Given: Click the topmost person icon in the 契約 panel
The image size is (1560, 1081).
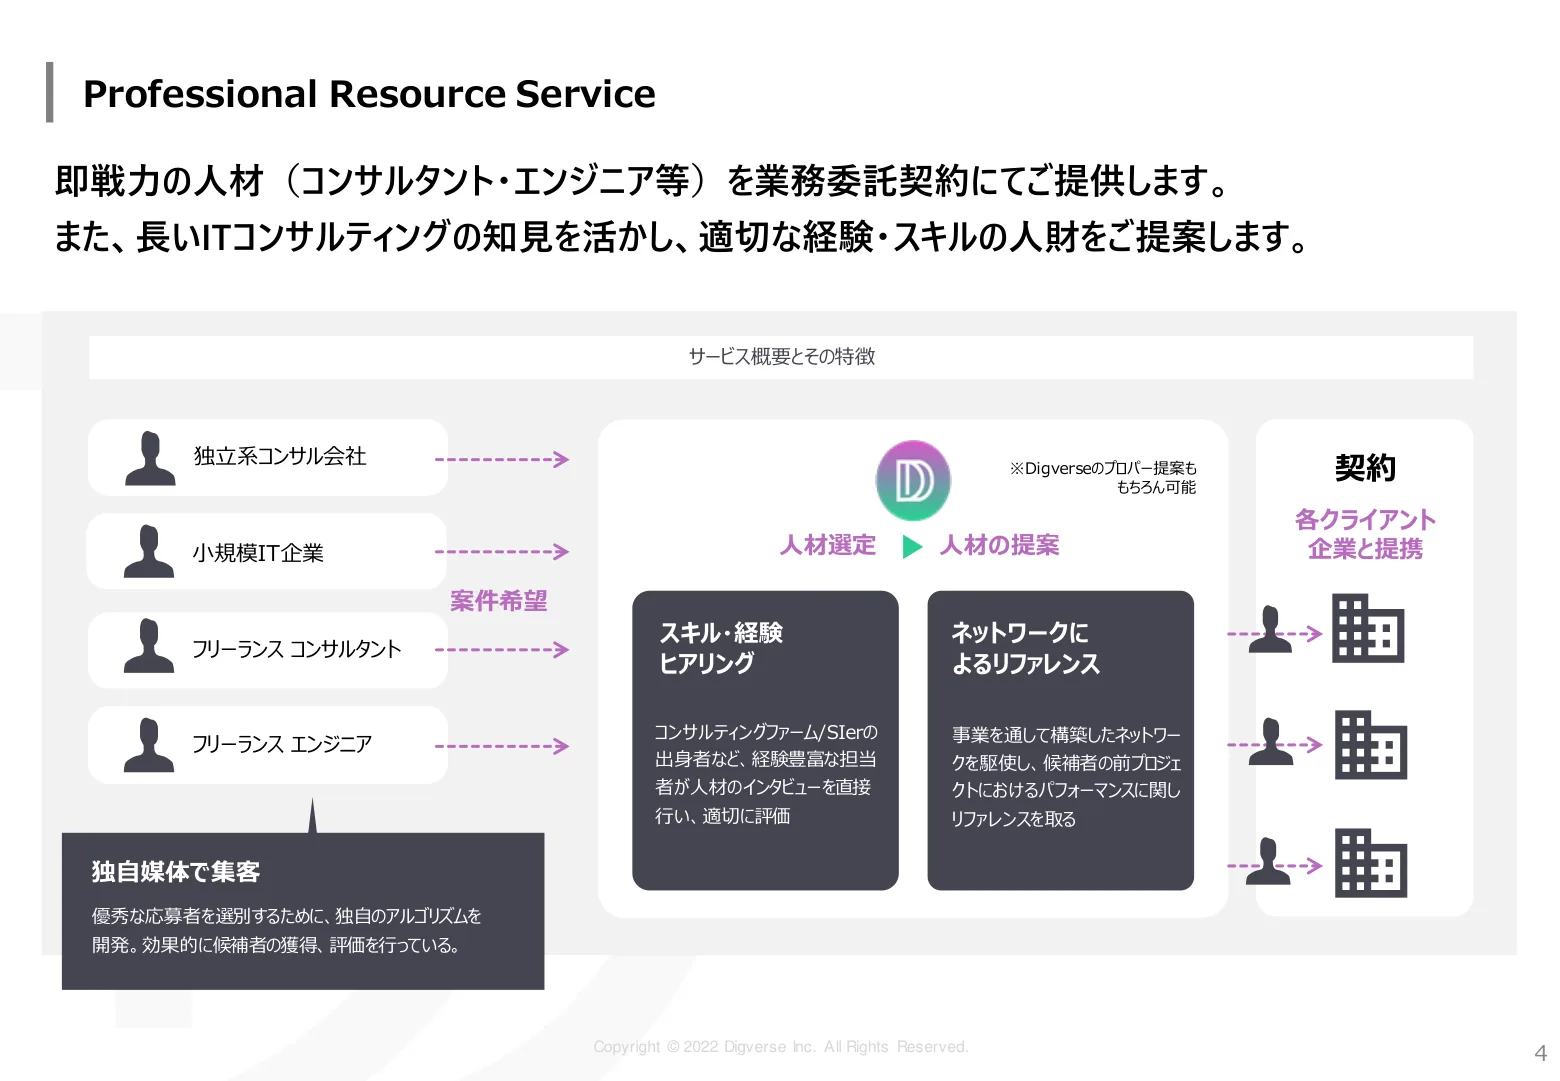Looking at the screenshot, I should coord(1271,630).
